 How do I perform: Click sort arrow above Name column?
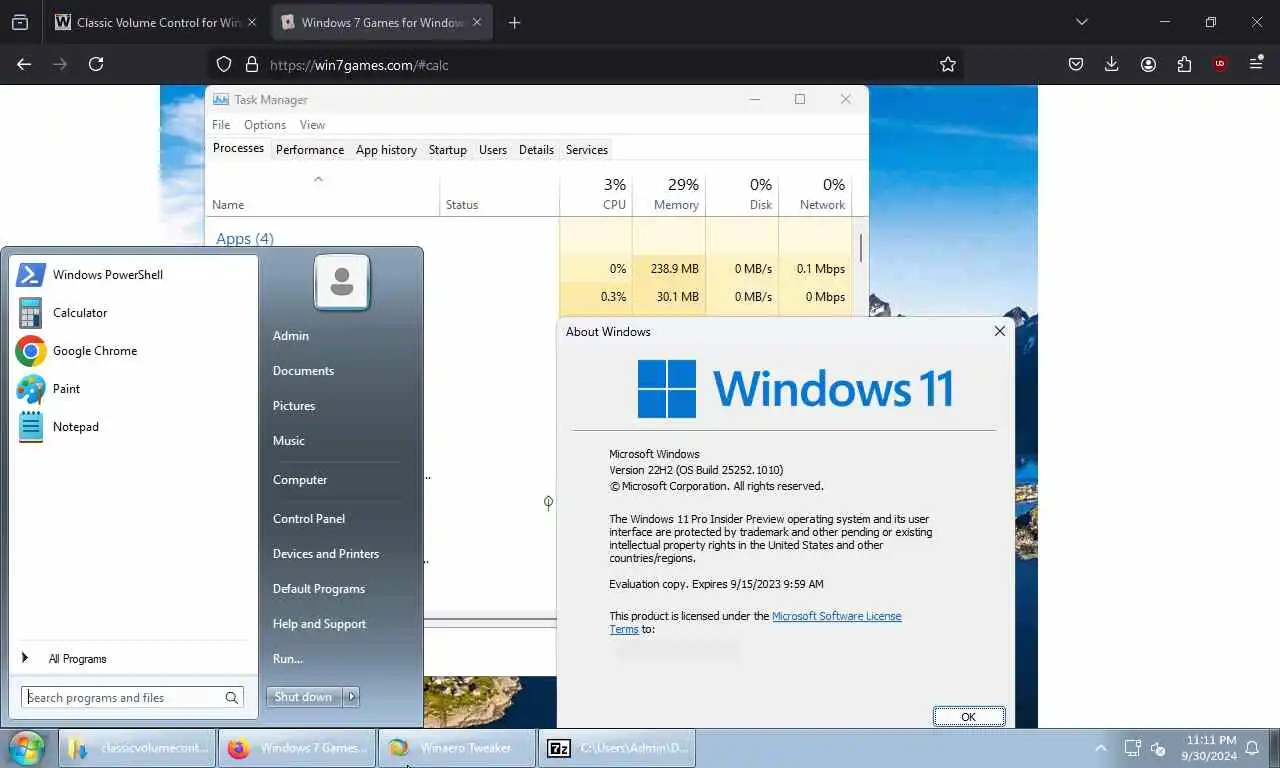point(318,179)
